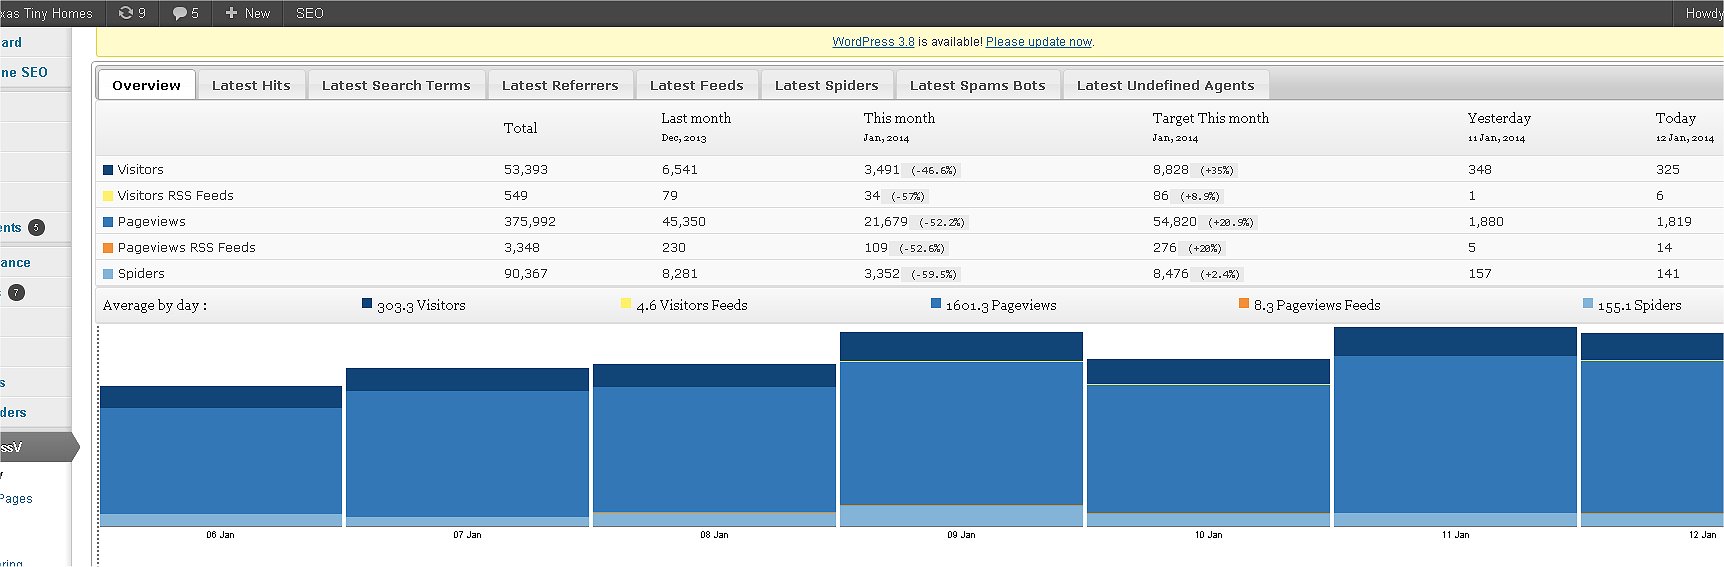Screen dimensions: 1724x567
Task: Click the updates refresh icon in admin bar
Action: pyautogui.click(x=126, y=13)
